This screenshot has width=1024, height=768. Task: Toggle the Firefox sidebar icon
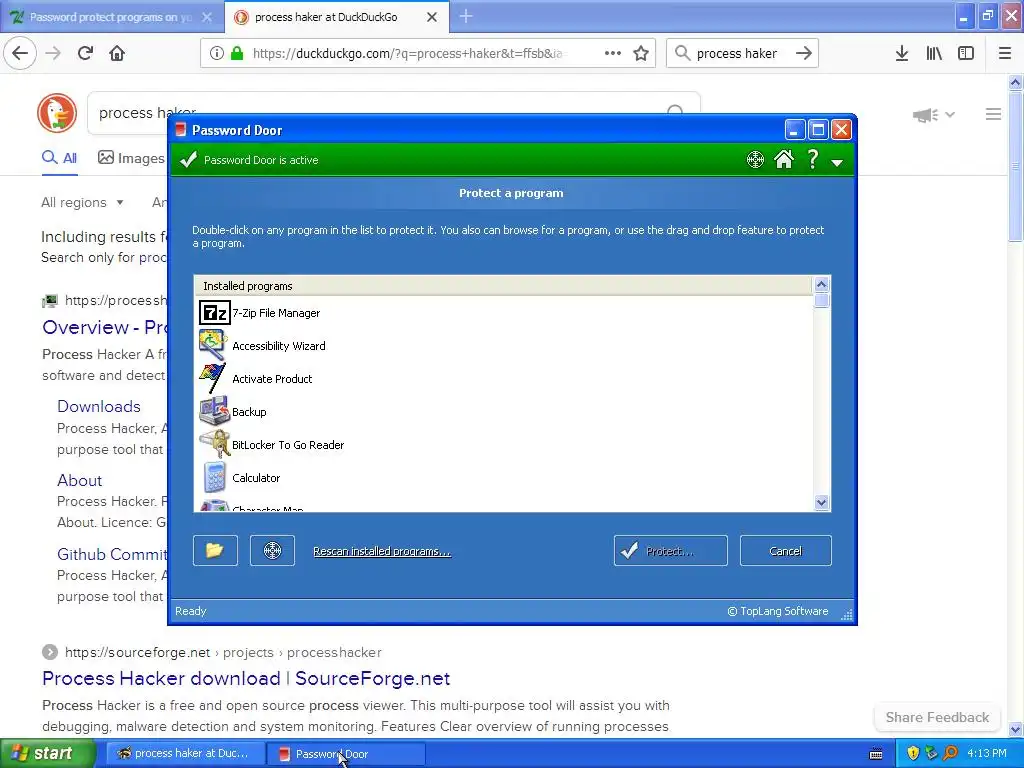pos(966,53)
